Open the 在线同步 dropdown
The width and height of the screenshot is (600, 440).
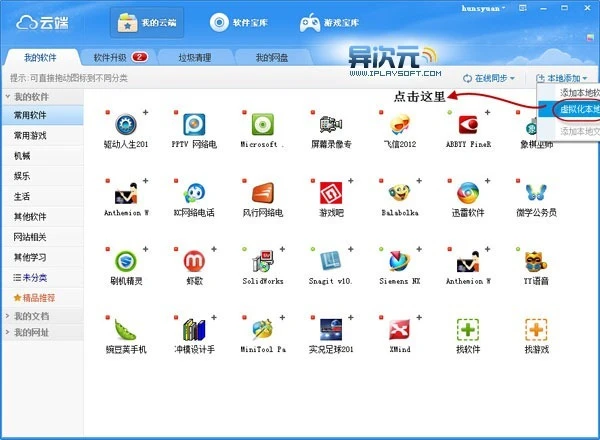click(x=489, y=78)
